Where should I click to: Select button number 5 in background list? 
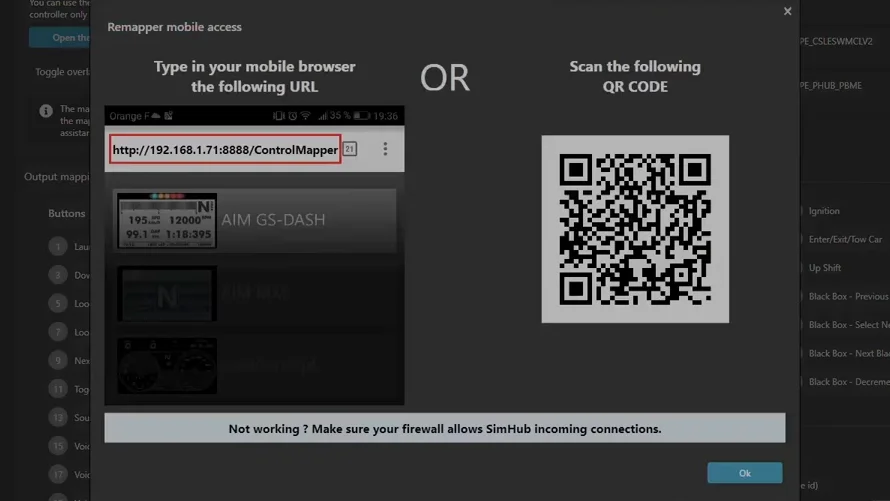[x=58, y=303]
